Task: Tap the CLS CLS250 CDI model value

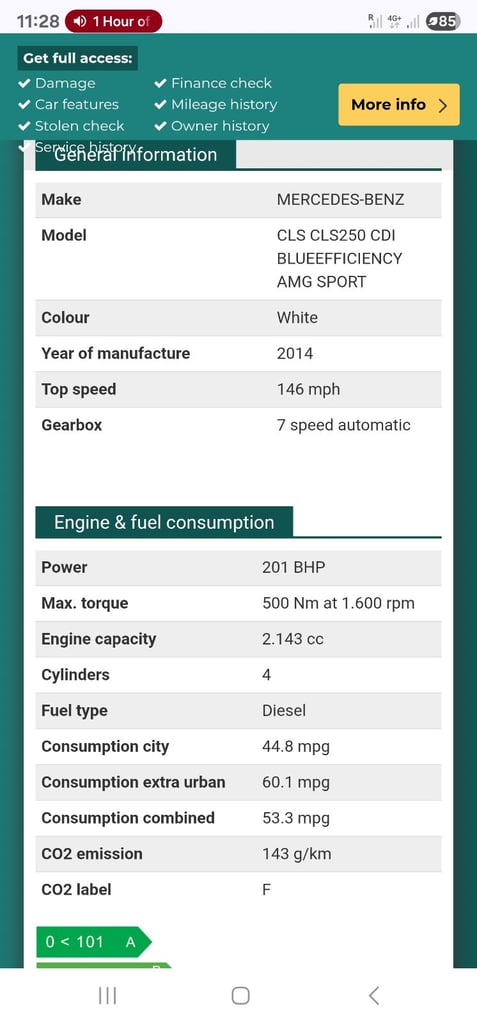Action: coord(340,259)
